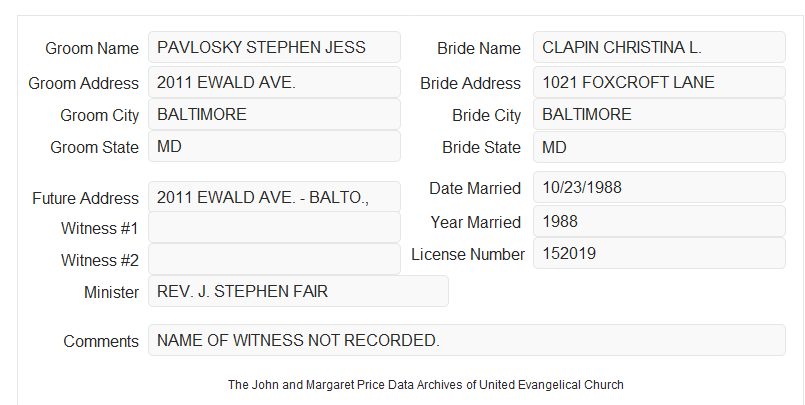805x405 pixels.
Task: Focus the Bride Name field
Action: [659, 47]
